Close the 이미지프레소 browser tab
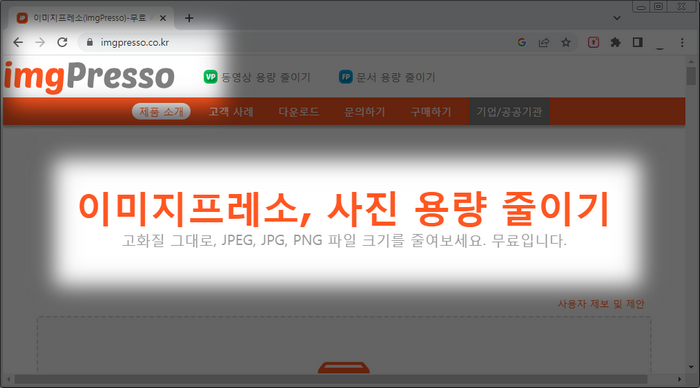The image size is (700, 388). coord(163,18)
